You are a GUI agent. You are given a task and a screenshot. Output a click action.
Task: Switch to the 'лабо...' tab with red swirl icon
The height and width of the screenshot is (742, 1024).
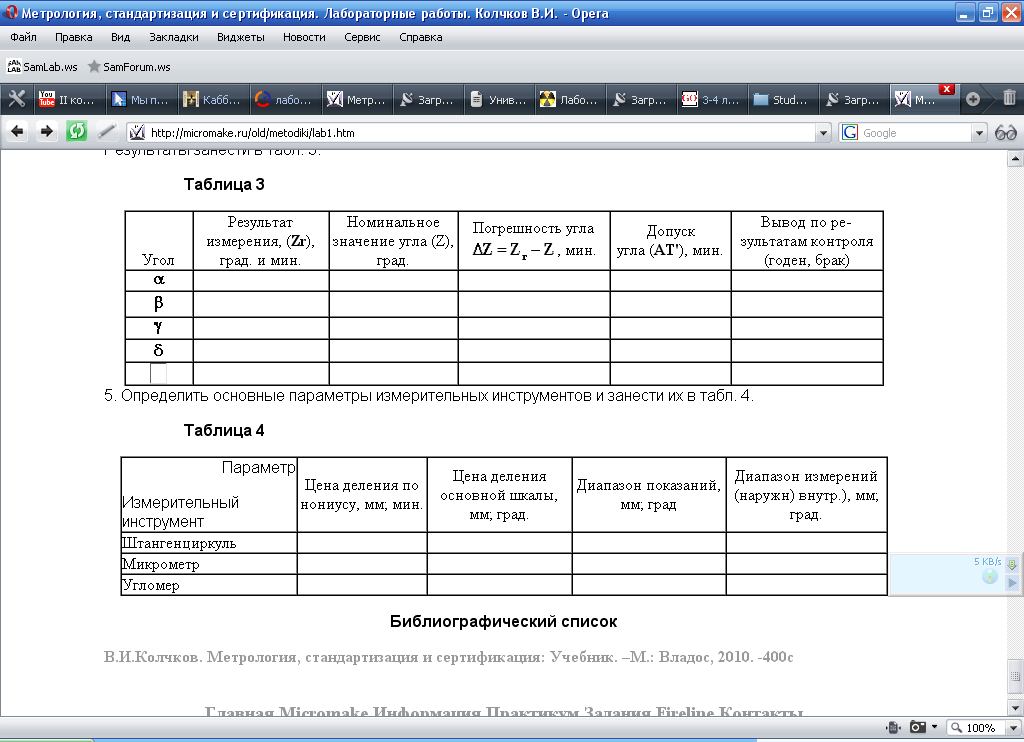pos(283,99)
